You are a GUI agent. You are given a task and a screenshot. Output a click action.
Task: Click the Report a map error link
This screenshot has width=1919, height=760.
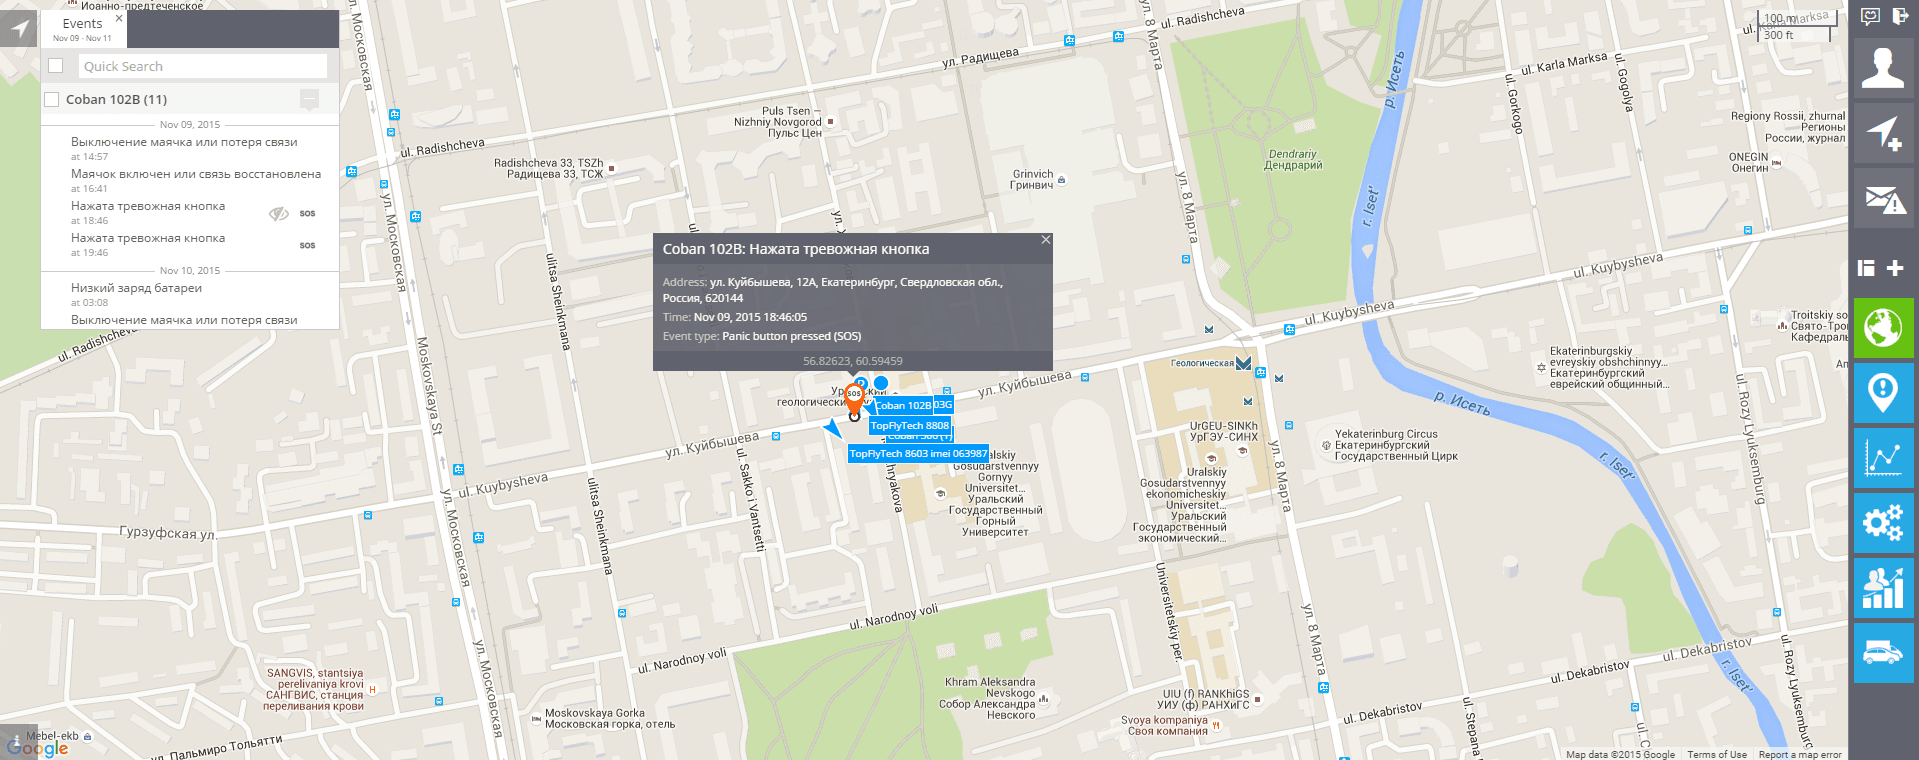pos(1800,754)
